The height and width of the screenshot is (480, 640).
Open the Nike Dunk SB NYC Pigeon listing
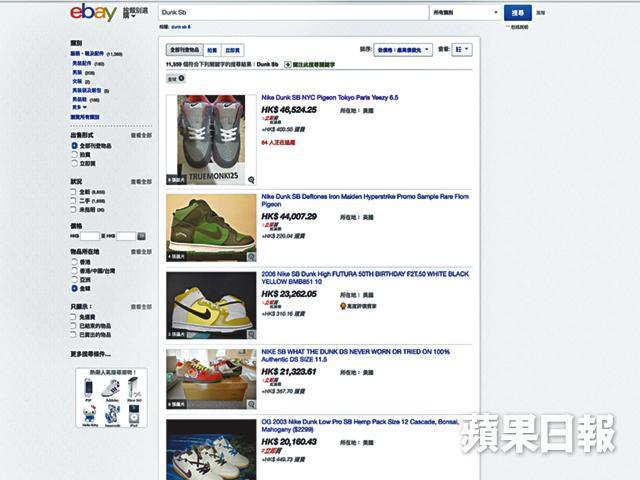(x=329, y=98)
